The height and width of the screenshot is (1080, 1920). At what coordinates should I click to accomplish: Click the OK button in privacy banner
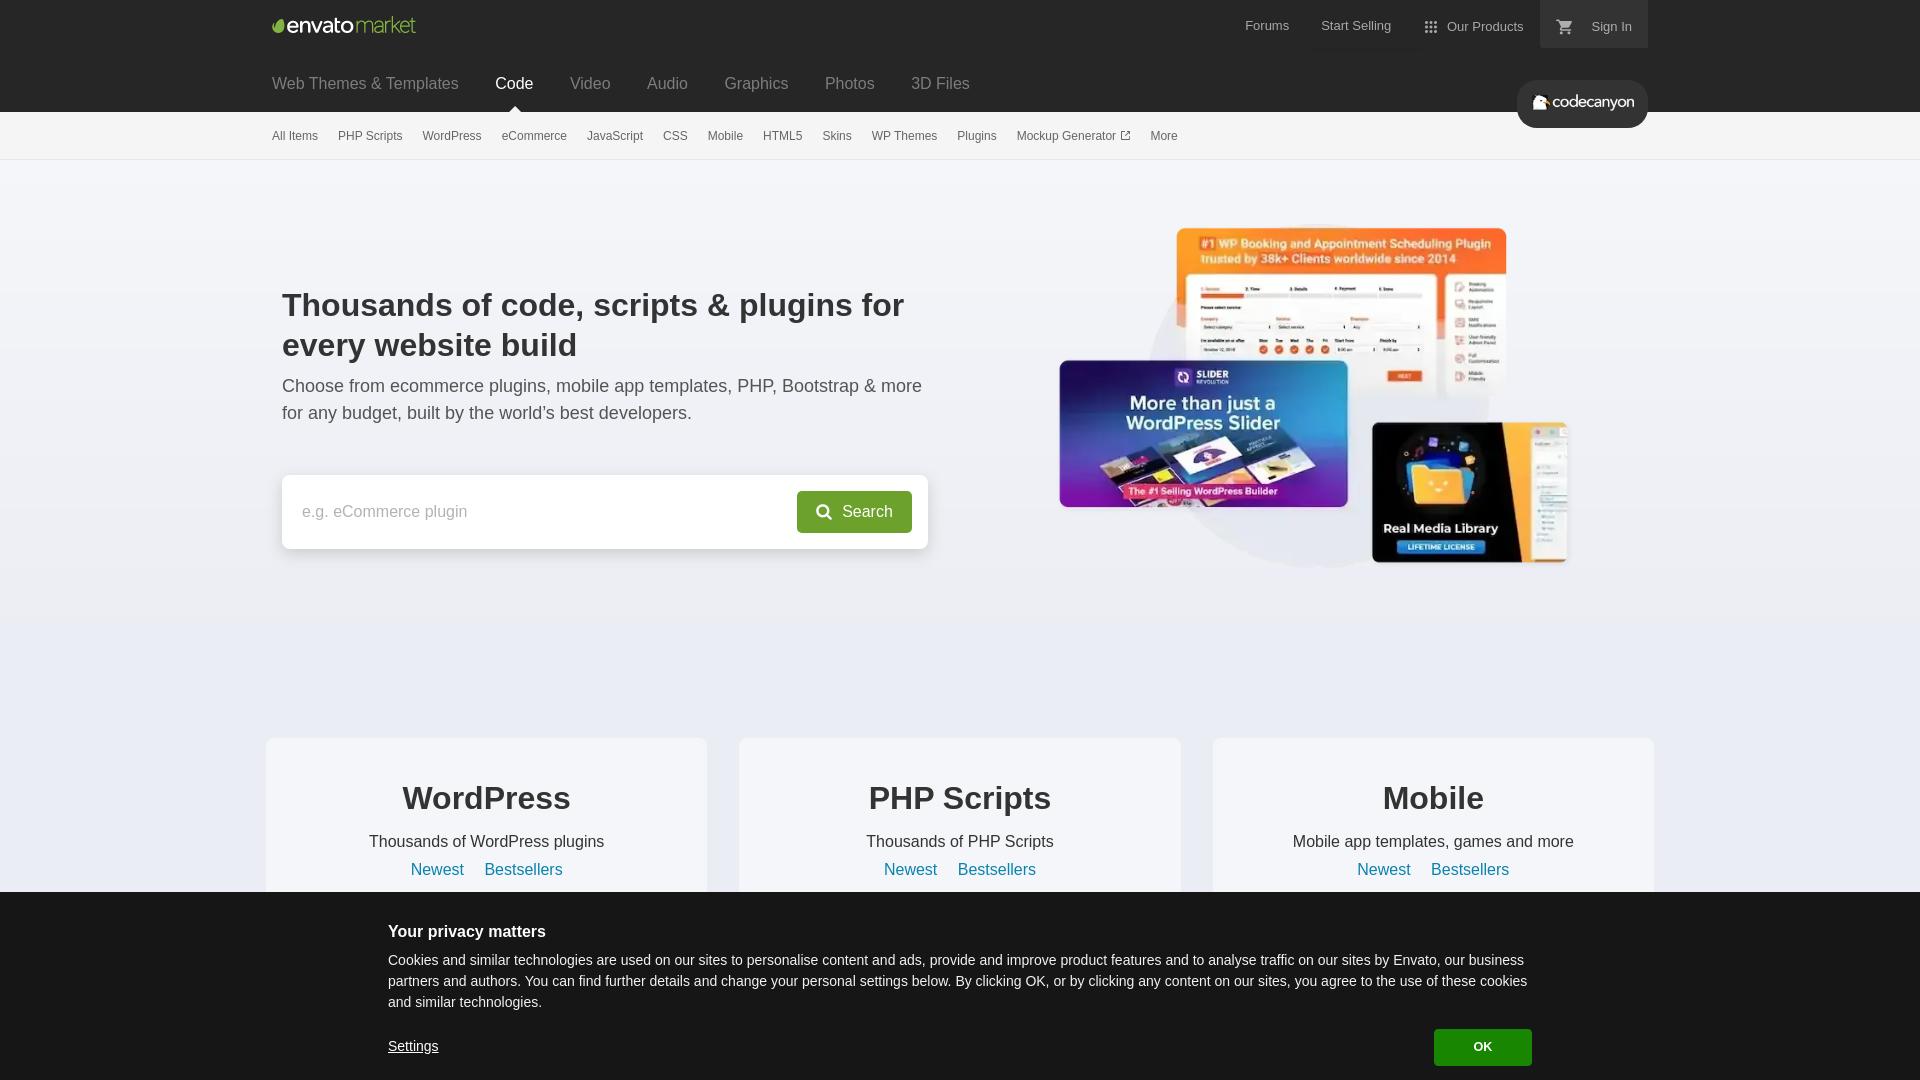click(x=1482, y=1047)
